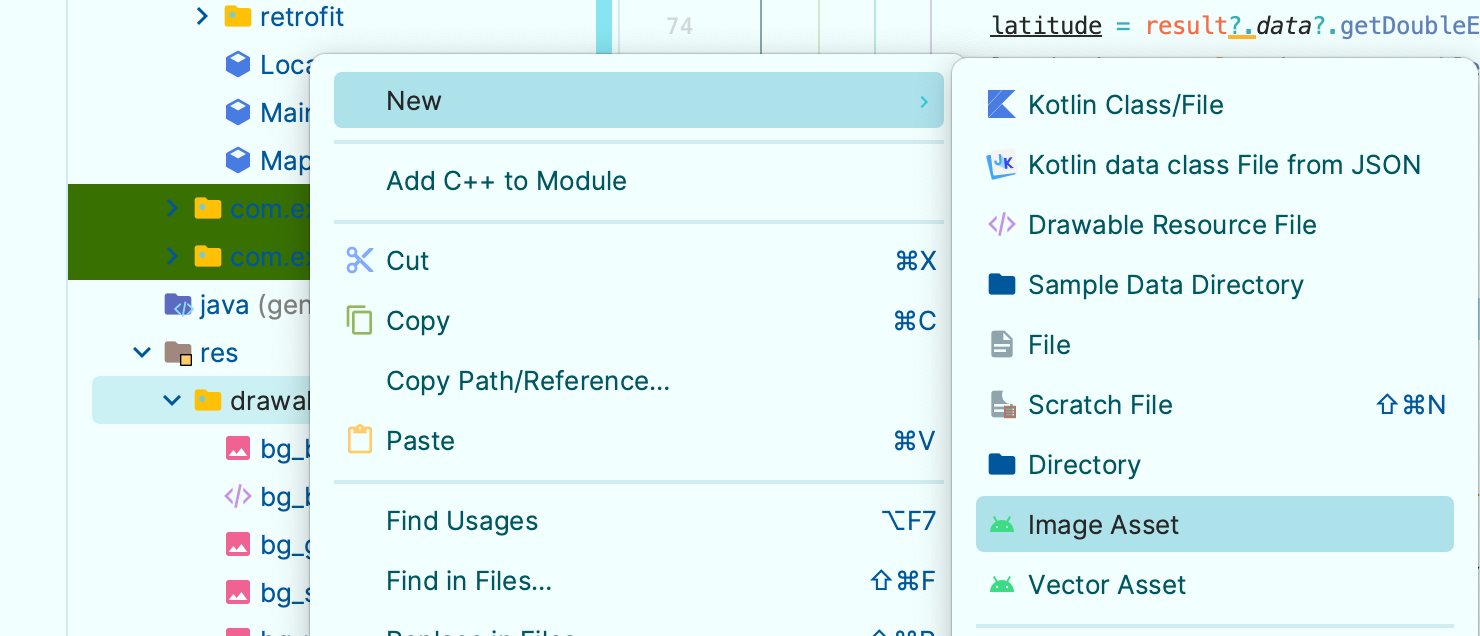Click the class icon beside Map item
This screenshot has height=636, width=1480.
click(x=238, y=160)
